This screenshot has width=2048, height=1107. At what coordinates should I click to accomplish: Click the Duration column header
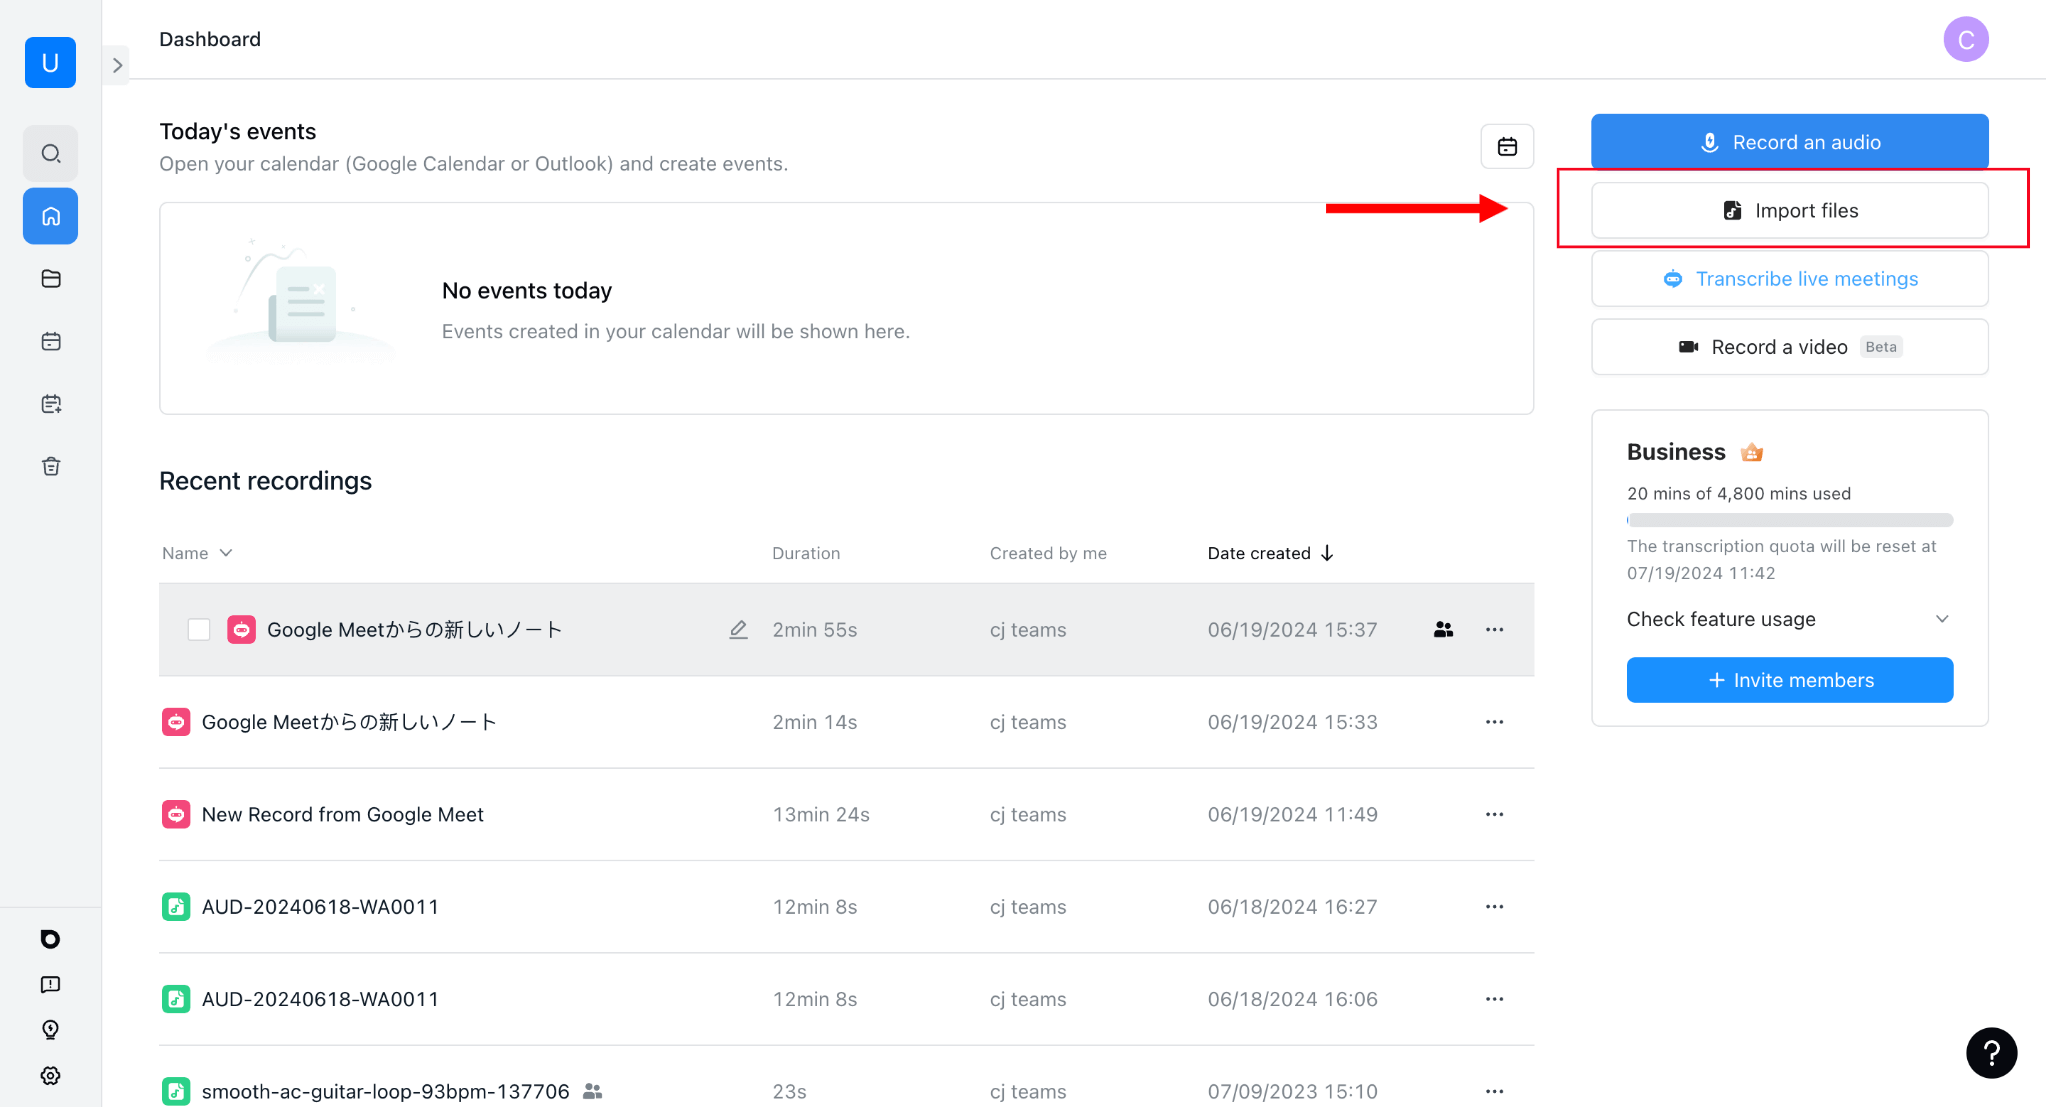point(806,553)
